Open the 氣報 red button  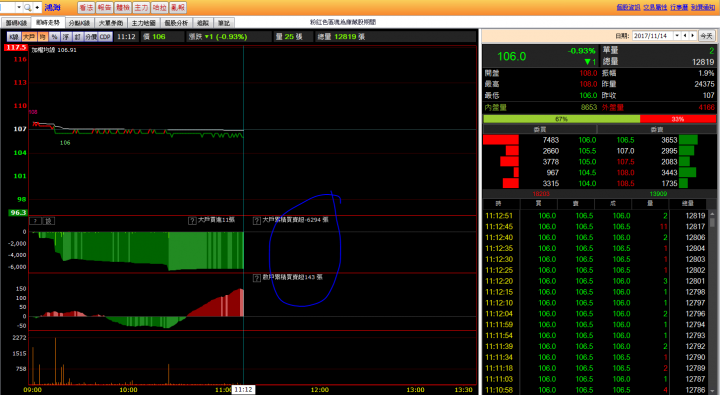178,7
